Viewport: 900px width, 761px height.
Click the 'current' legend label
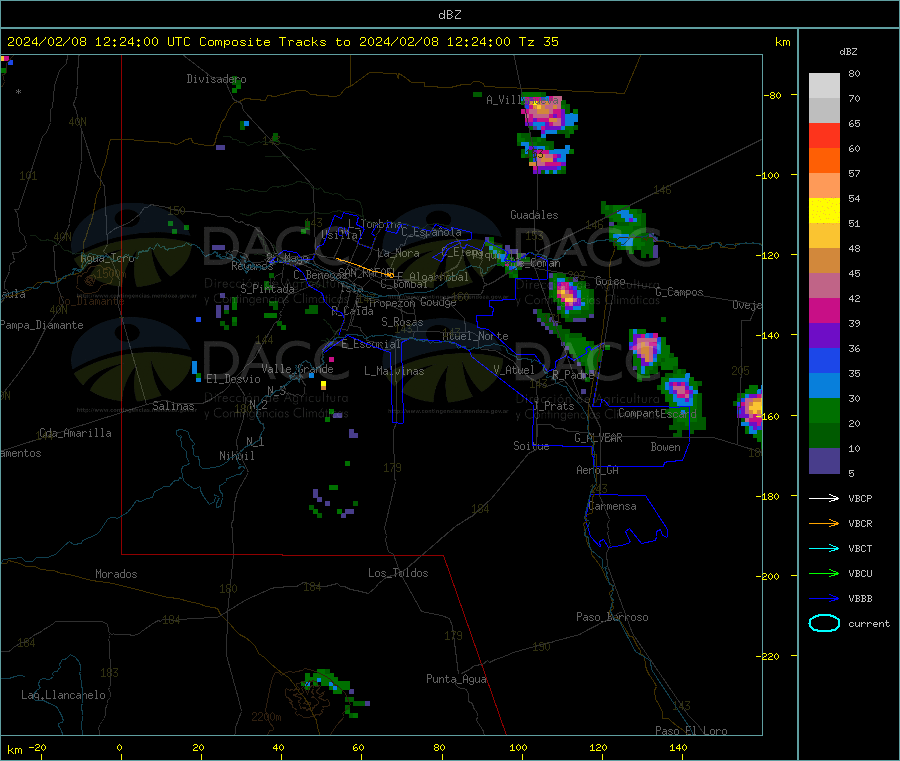pyautogui.click(x=869, y=623)
